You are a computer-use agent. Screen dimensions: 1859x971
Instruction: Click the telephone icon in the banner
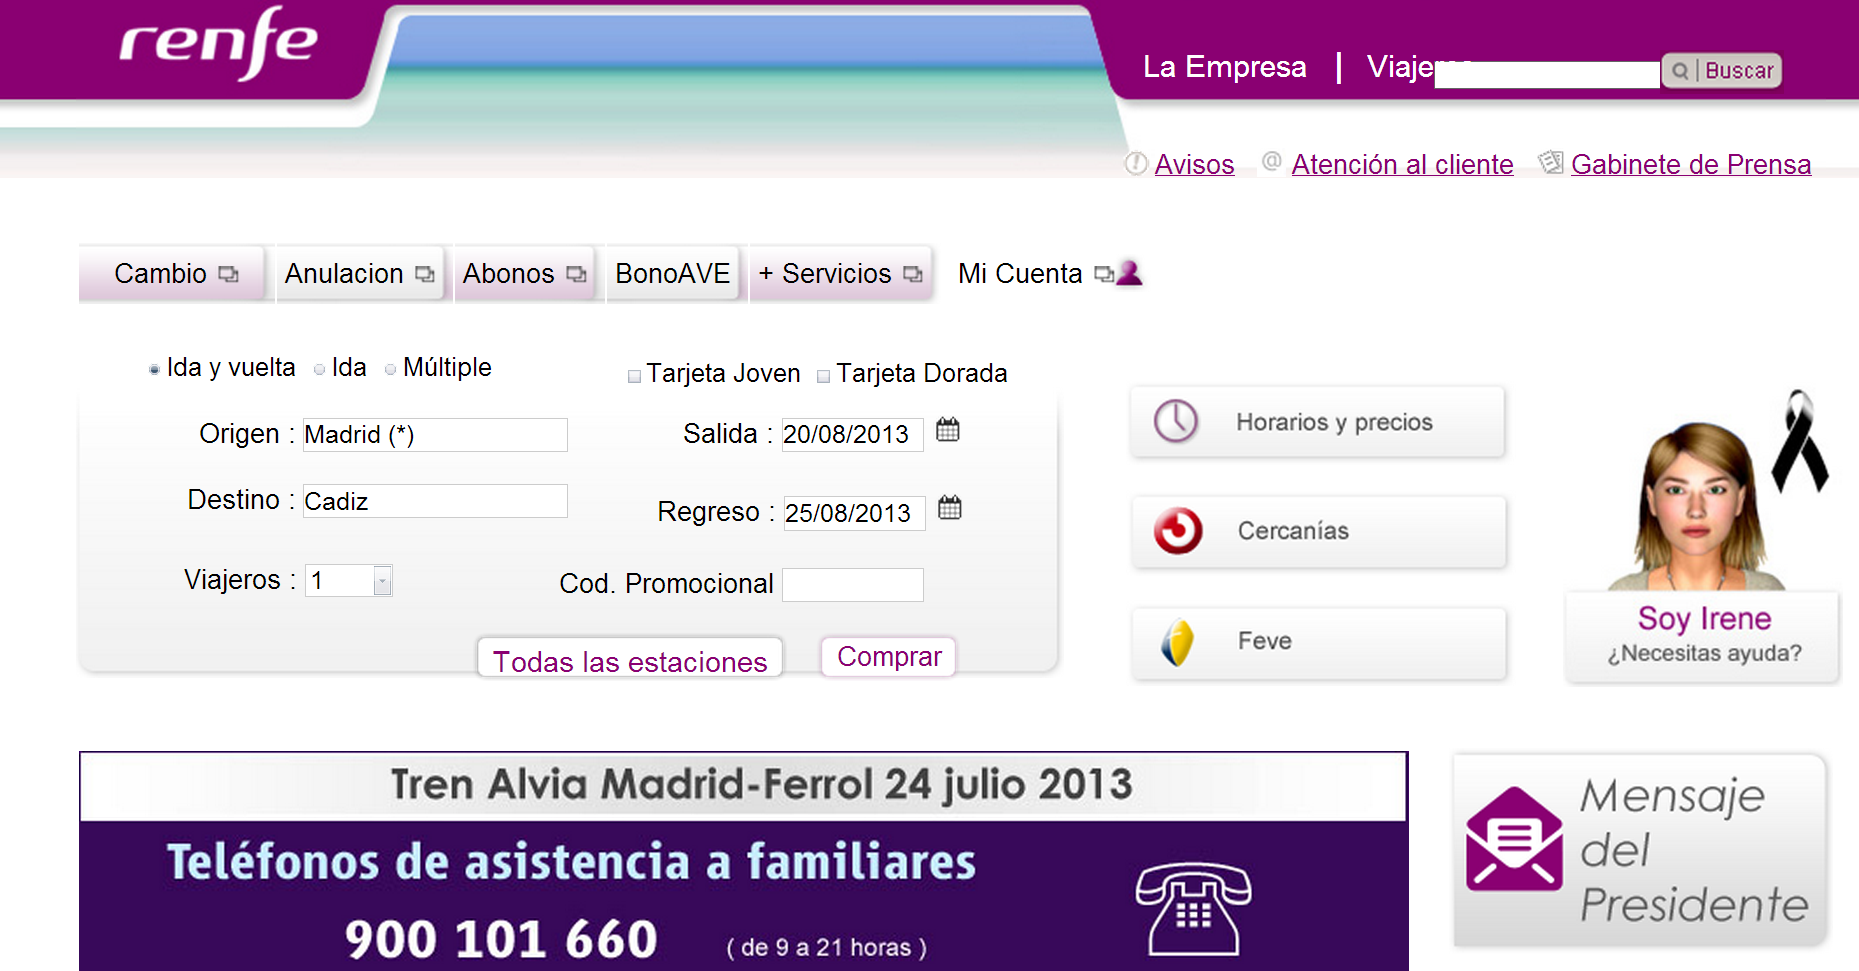(x=1193, y=908)
